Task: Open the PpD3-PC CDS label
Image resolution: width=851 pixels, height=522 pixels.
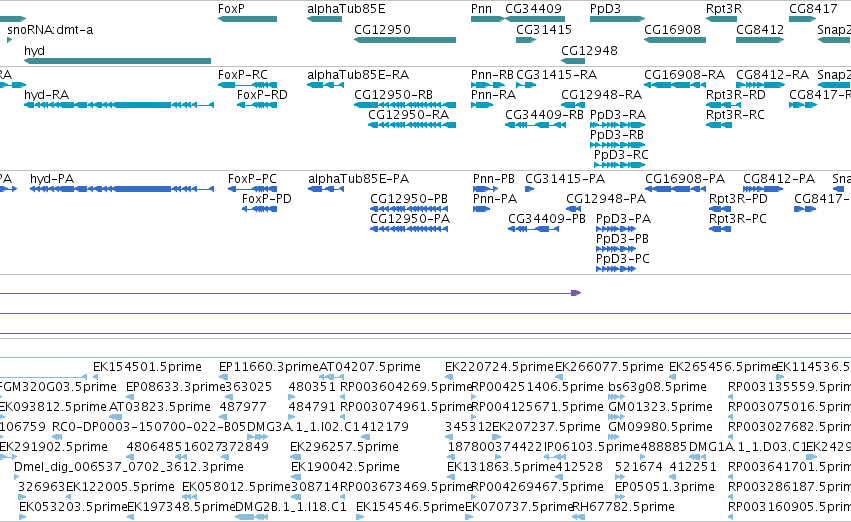Action: pyautogui.click(x=623, y=259)
